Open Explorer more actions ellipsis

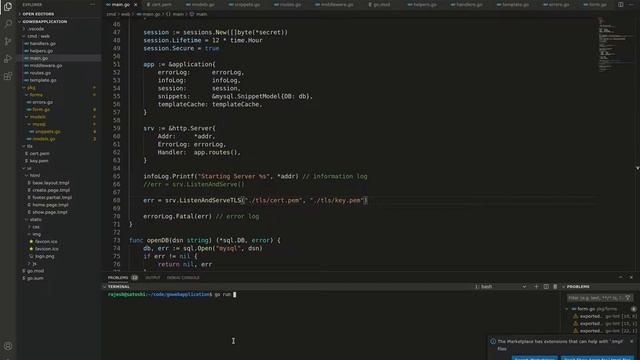point(93,4)
